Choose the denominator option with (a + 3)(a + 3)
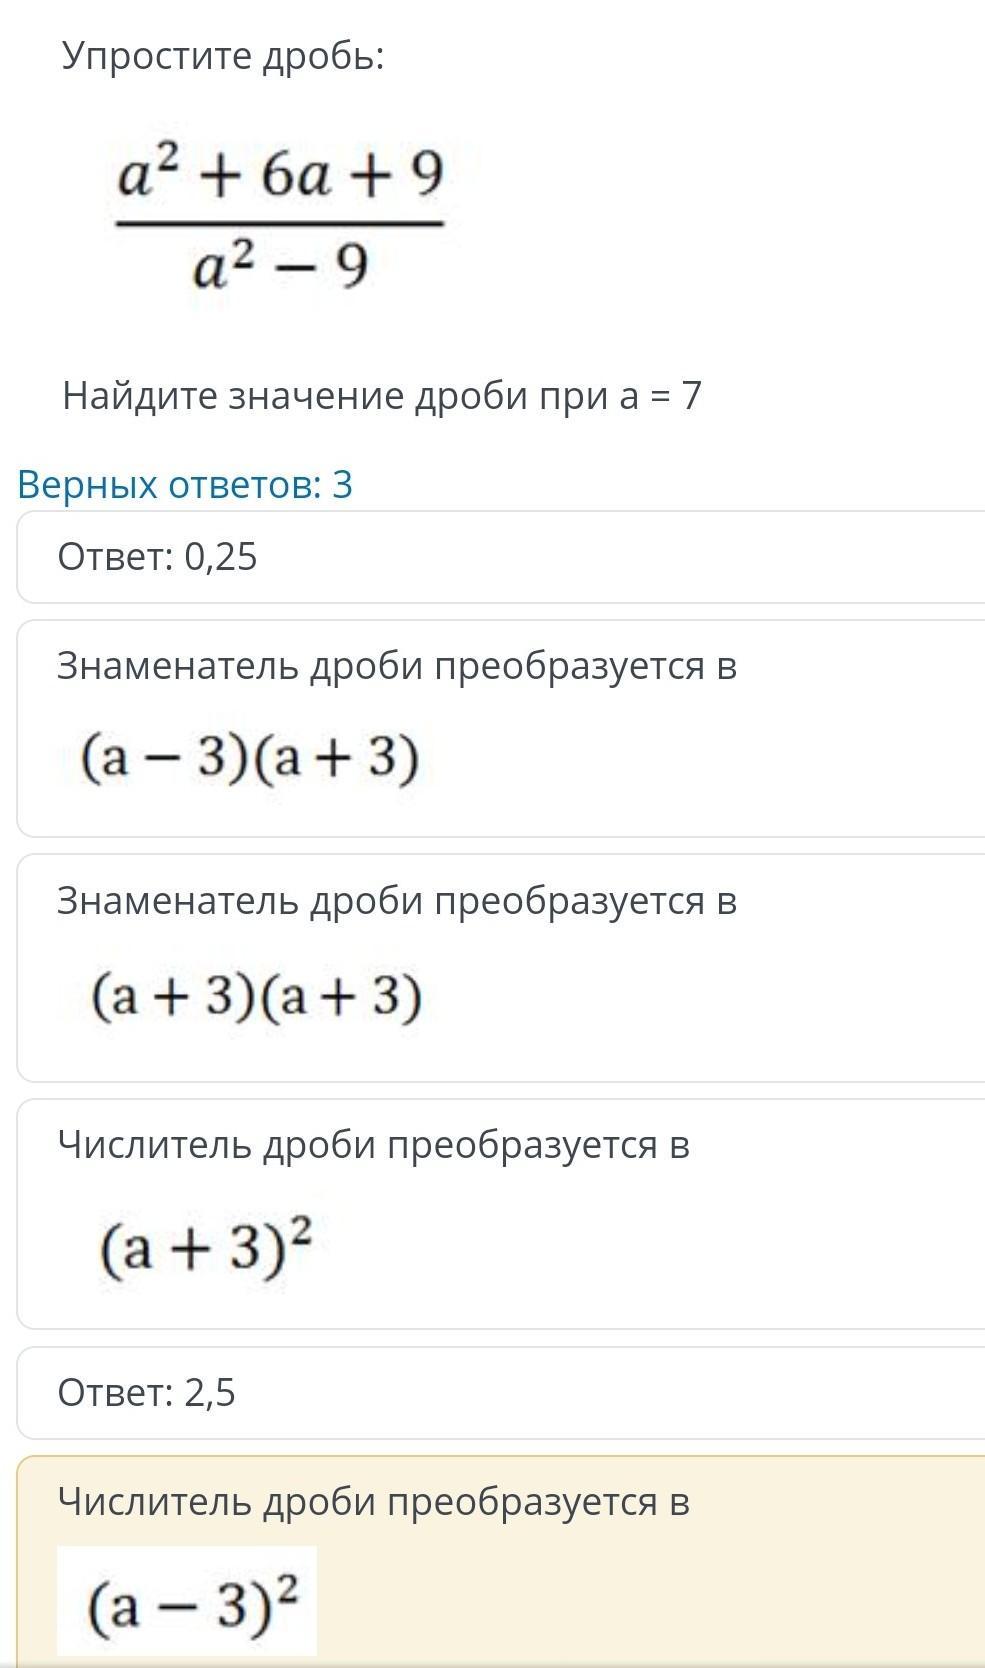985x1668 pixels. click(x=501, y=968)
